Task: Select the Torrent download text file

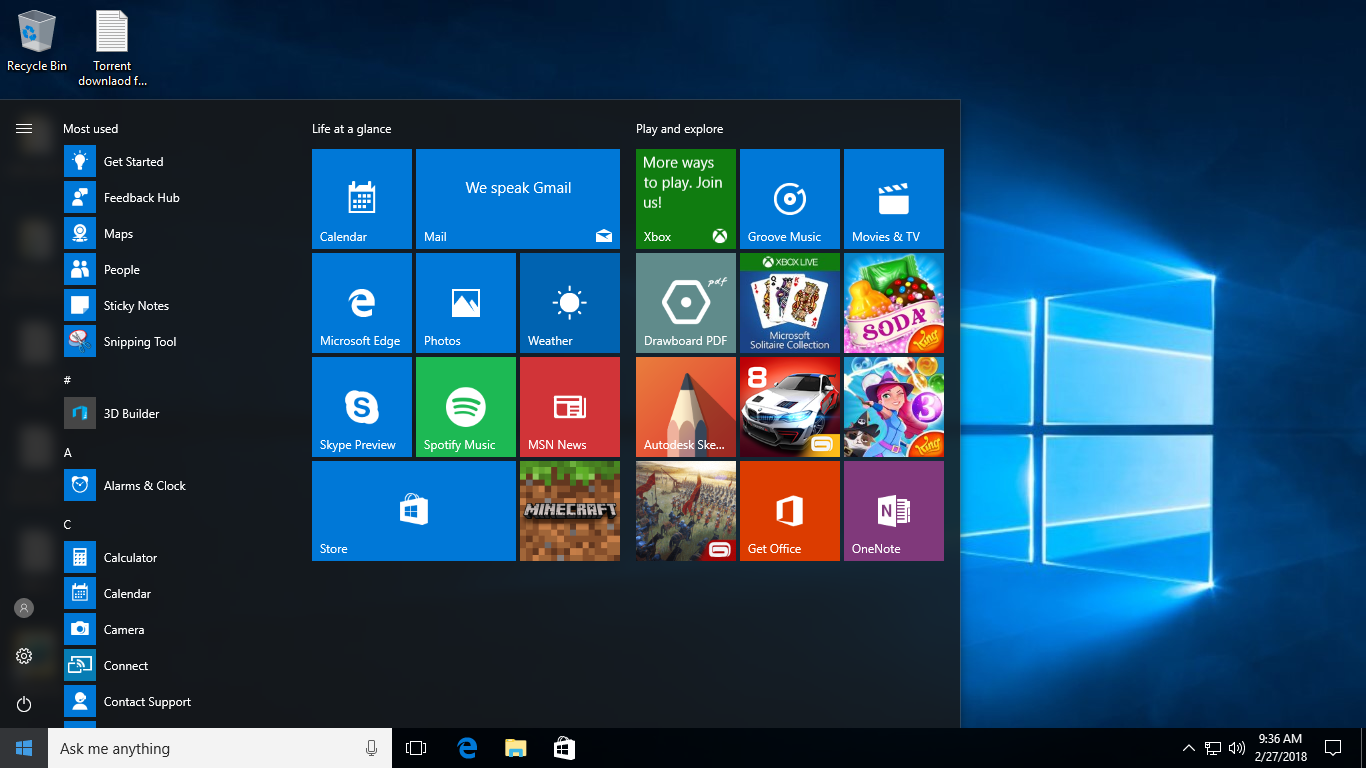Action: tap(112, 48)
